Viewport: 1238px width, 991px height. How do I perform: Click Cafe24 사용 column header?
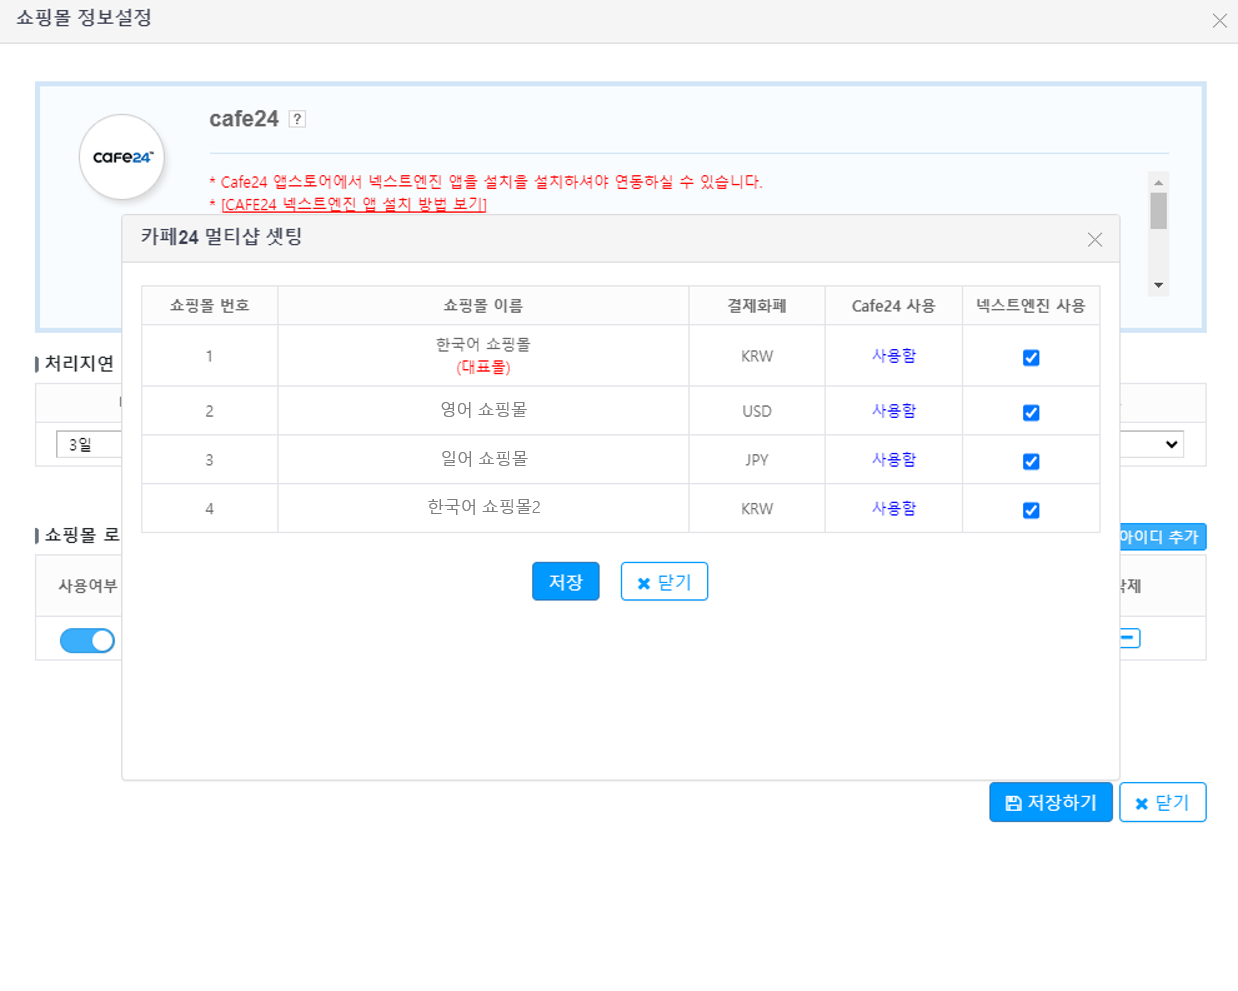click(x=894, y=306)
